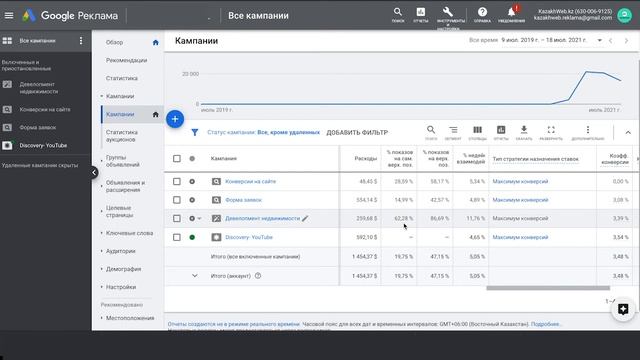Open Tools and settings wrench icon
Image resolution: width=640 pixels, height=360 pixels.
click(448, 12)
